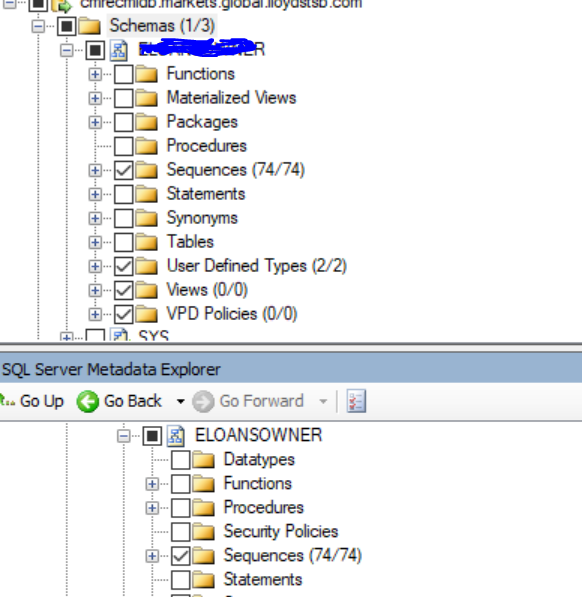The height and width of the screenshot is (597, 582).
Task: Click the SQL Server Metadata Explorer title bar
Action: click(291, 369)
